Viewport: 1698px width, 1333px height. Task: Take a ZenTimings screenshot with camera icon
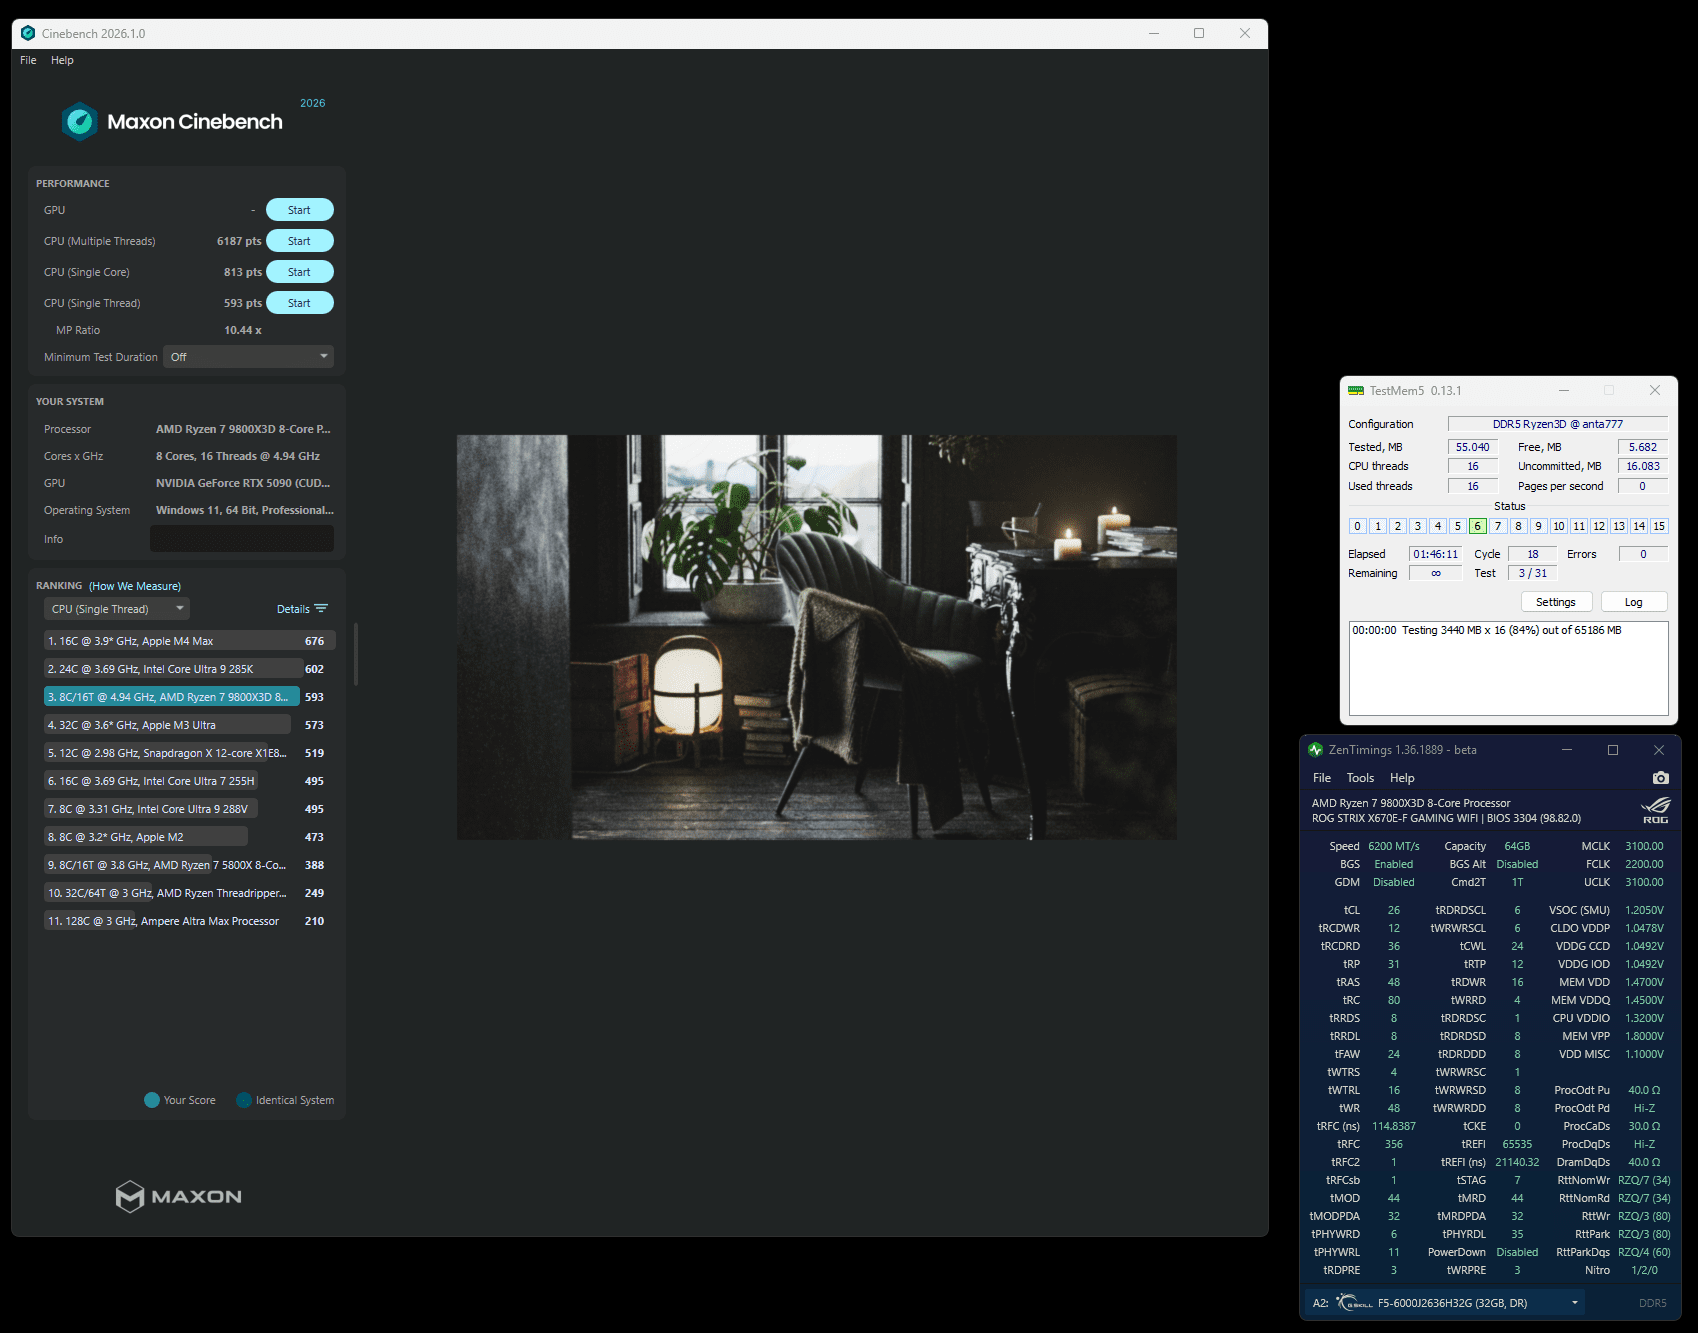[x=1660, y=778]
